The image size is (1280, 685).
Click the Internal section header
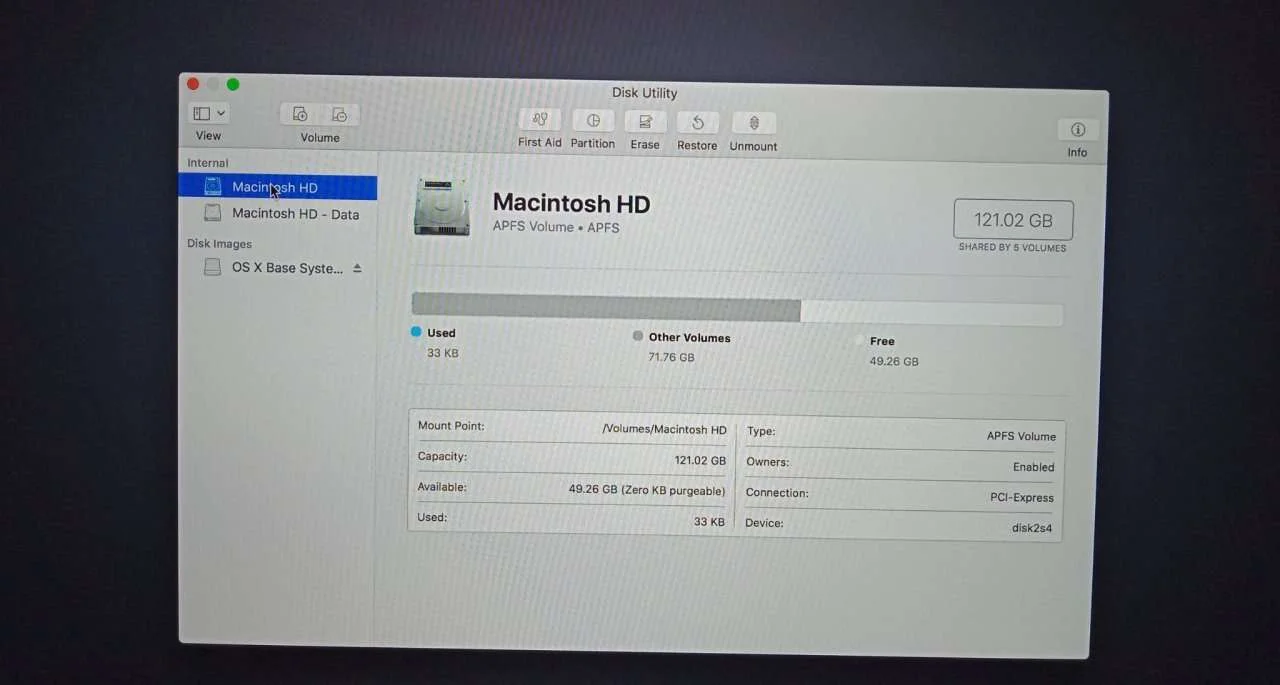click(x=208, y=162)
